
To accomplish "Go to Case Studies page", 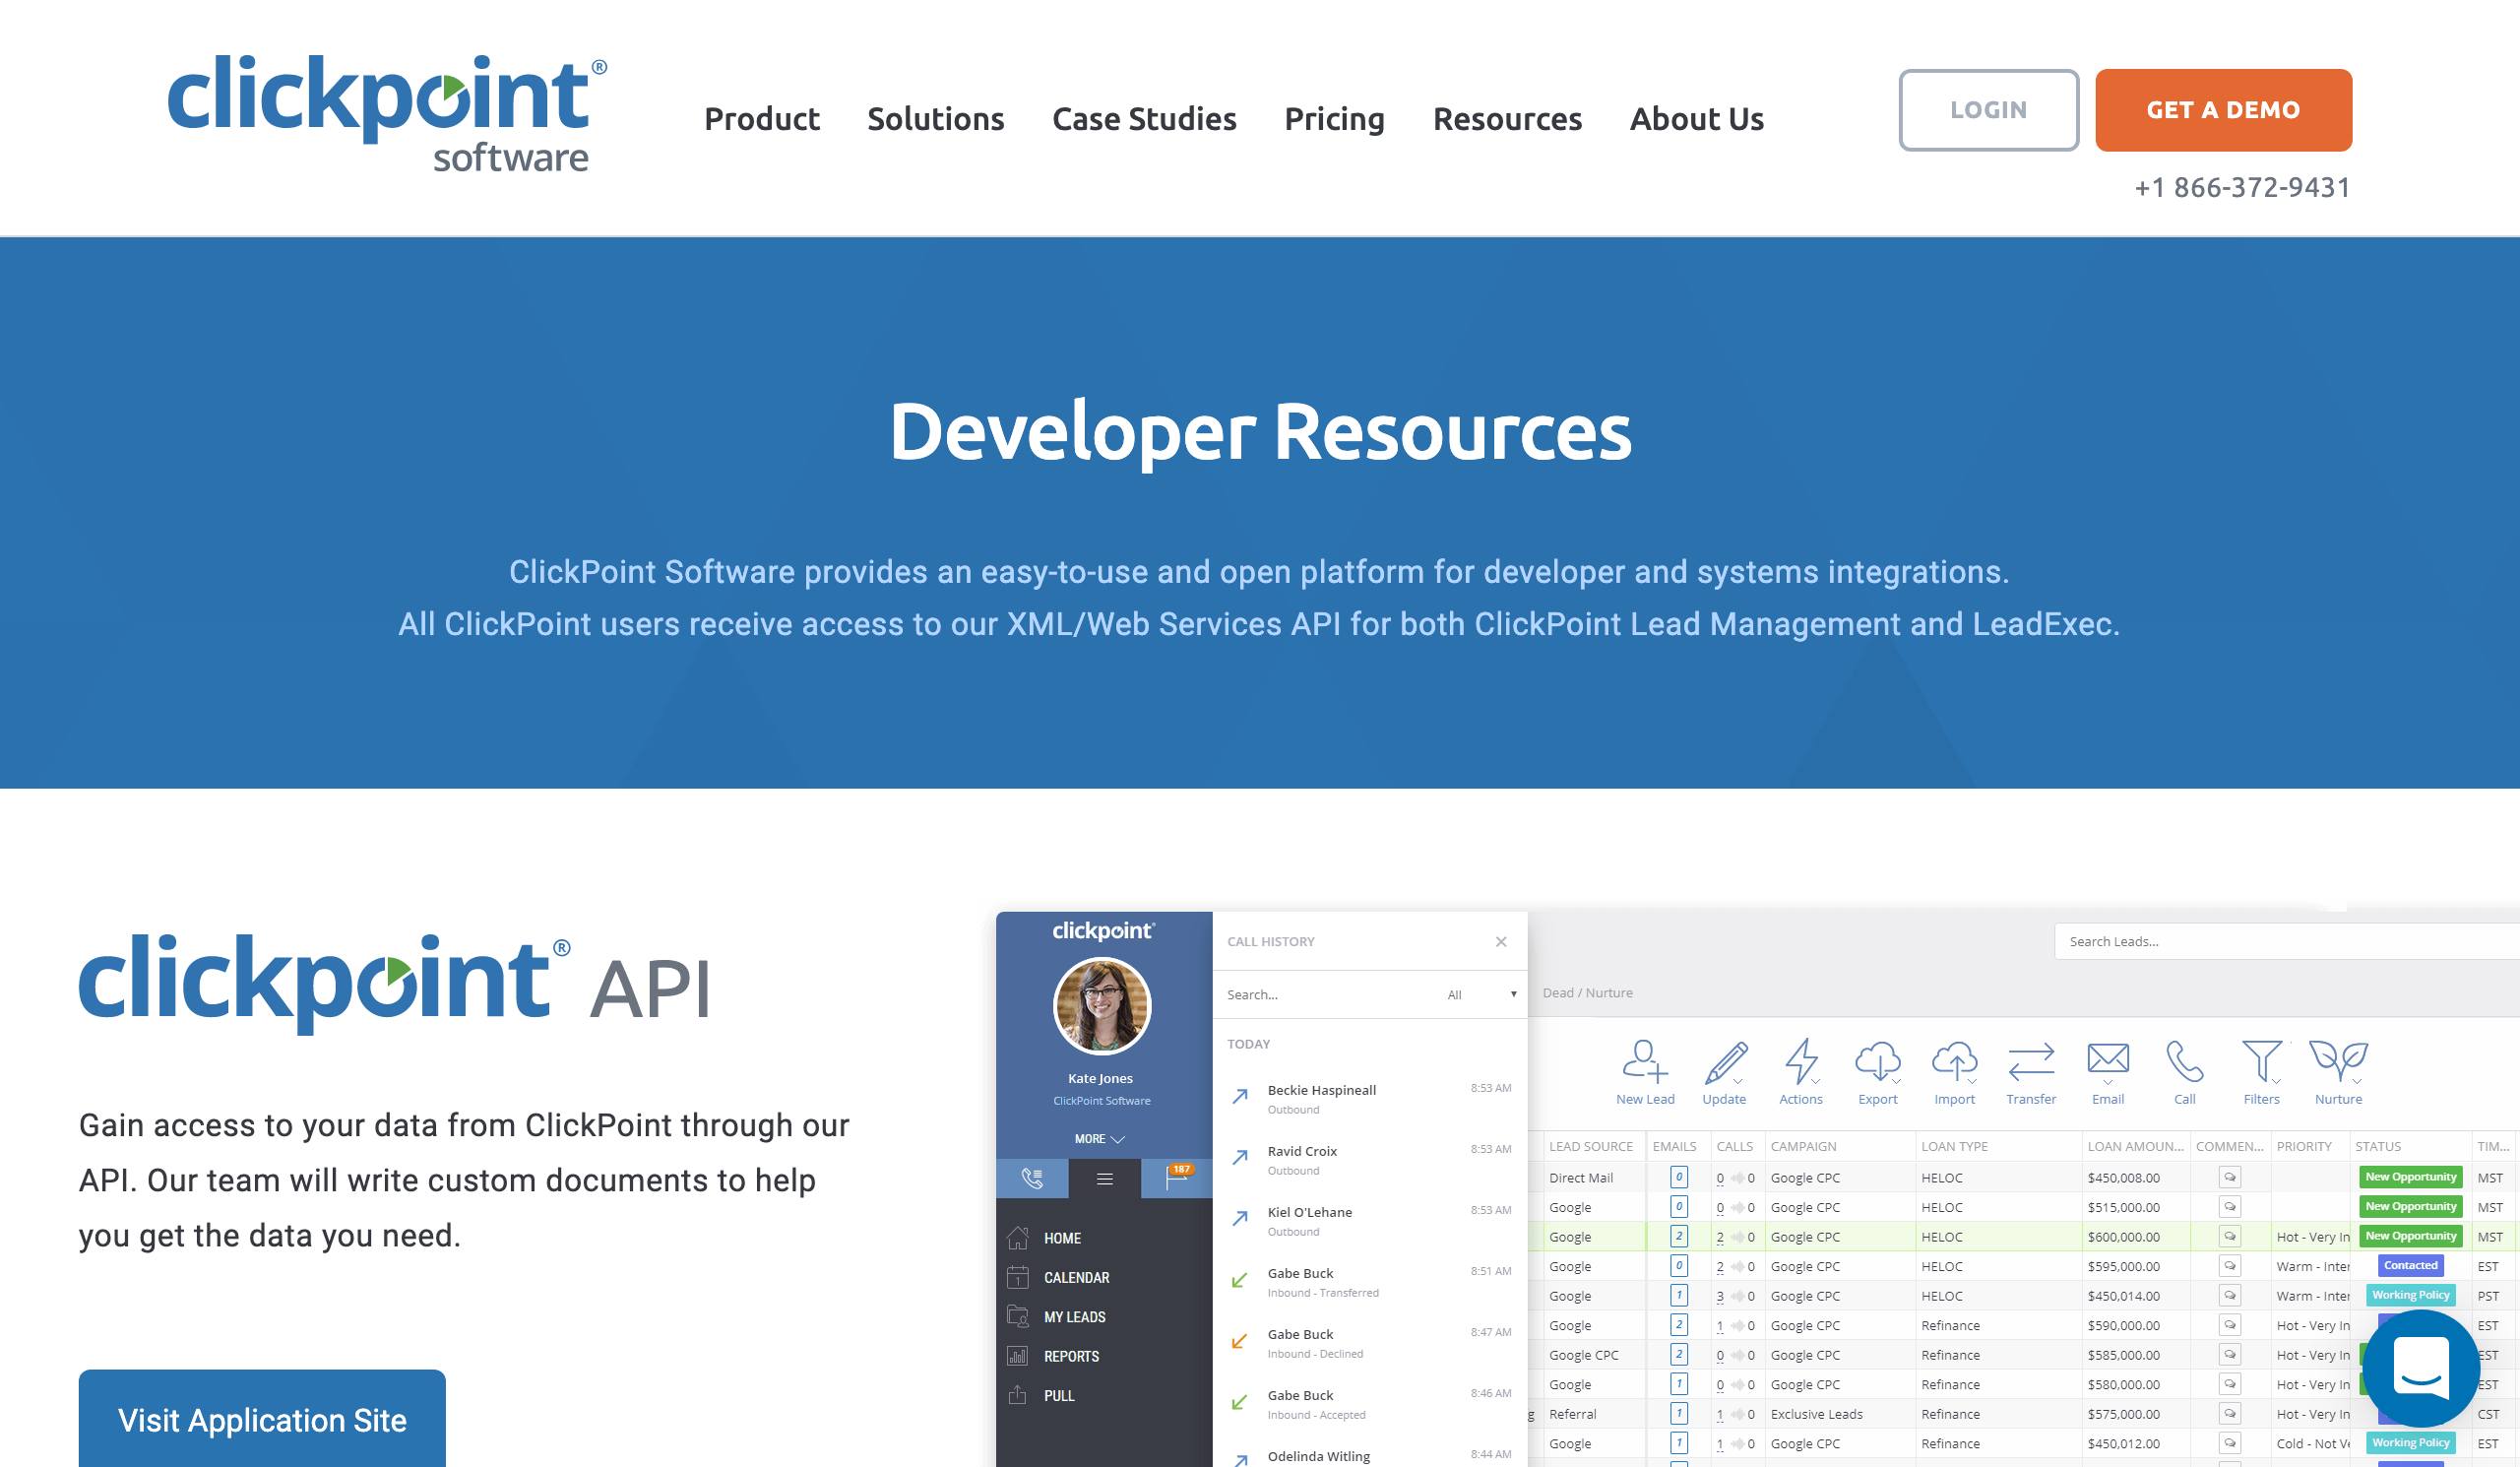I will point(1144,119).
